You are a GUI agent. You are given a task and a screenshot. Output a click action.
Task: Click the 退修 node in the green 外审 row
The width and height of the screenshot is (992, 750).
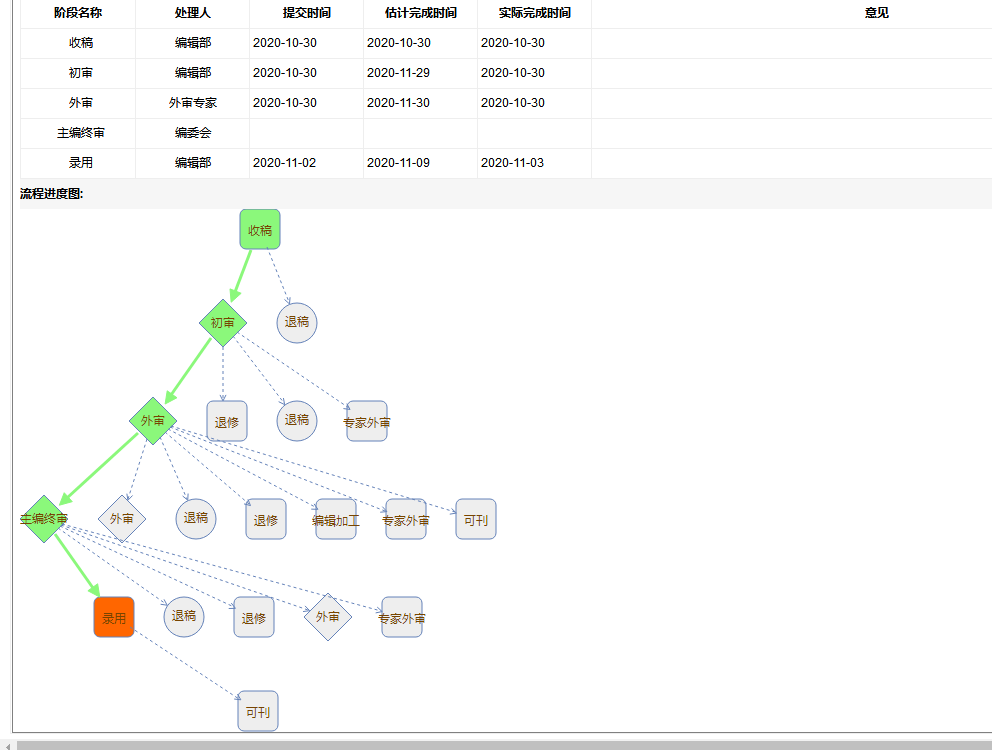pos(227,421)
